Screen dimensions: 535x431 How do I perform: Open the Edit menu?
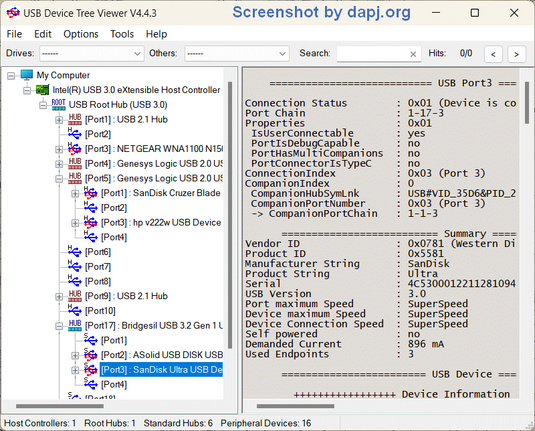tap(43, 34)
